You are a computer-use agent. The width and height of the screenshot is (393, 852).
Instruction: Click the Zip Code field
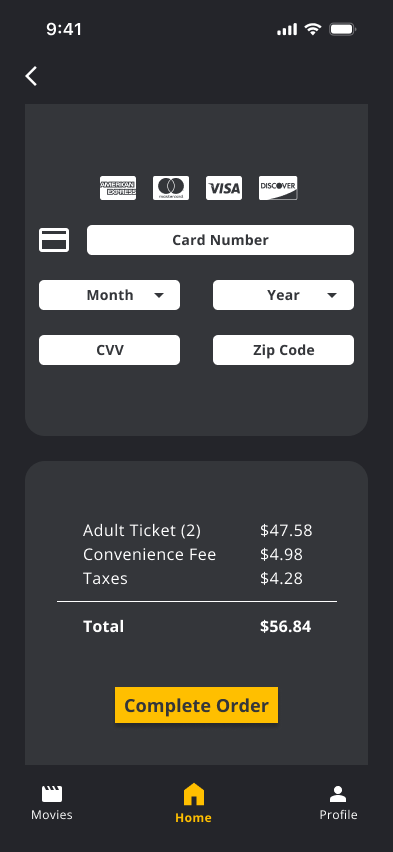pos(283,350)
